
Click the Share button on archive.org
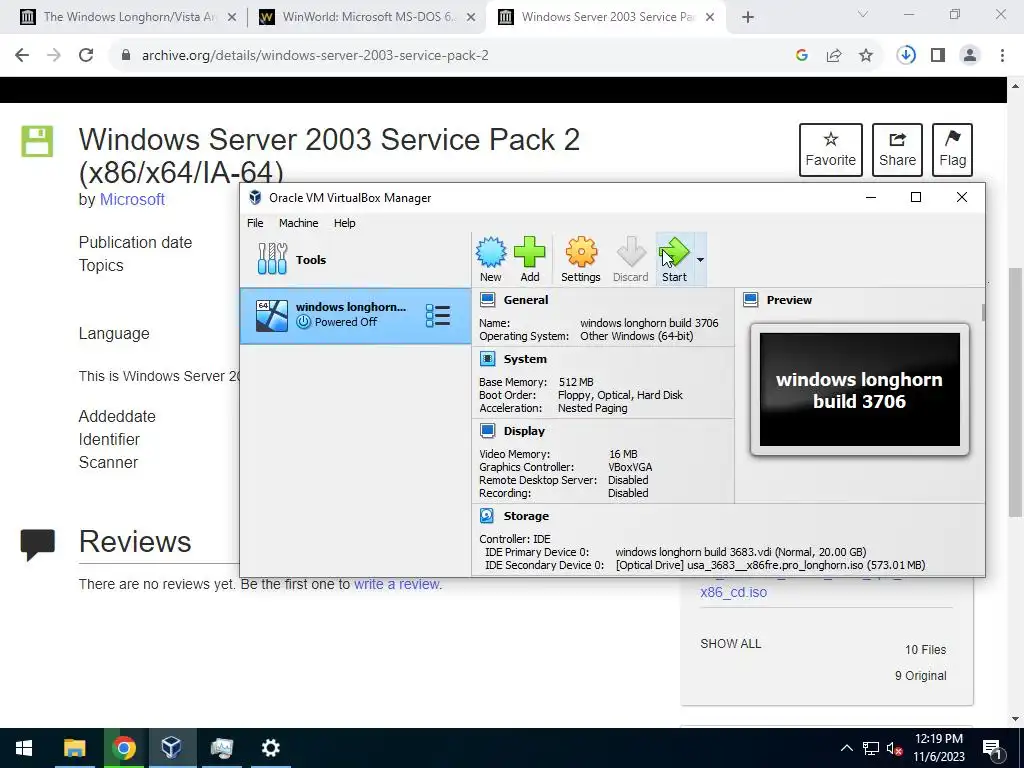pyautogui.click(x=897, y=150)
